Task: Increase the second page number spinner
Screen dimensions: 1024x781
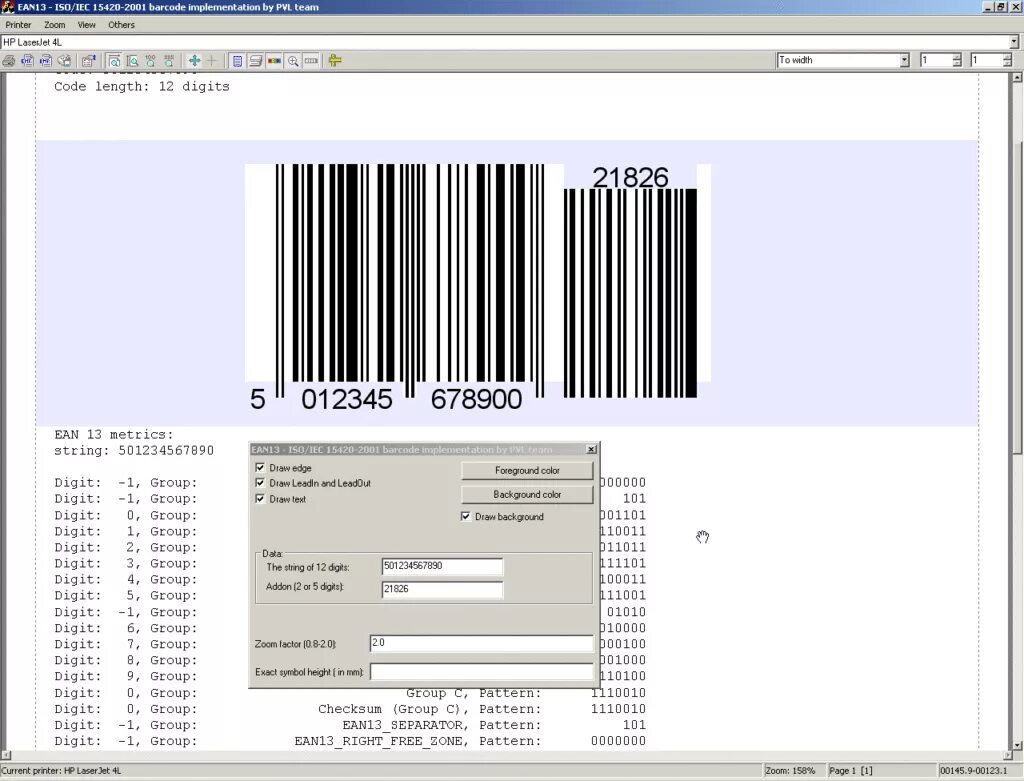Action: [1008, 57]
